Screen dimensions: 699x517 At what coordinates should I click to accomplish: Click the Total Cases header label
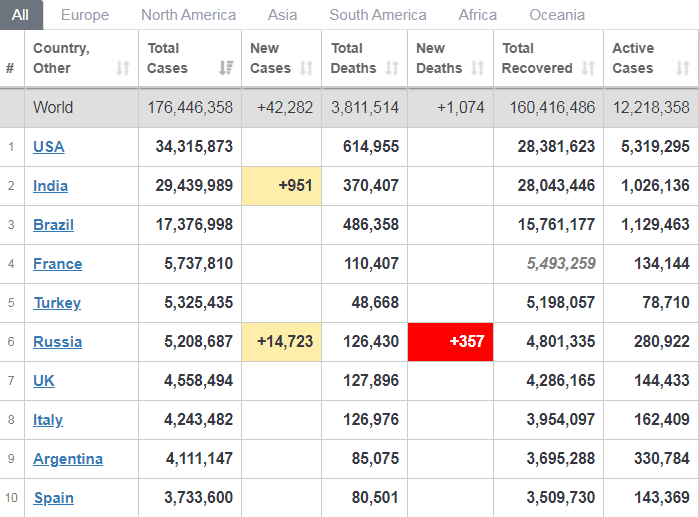pos(167,58)
